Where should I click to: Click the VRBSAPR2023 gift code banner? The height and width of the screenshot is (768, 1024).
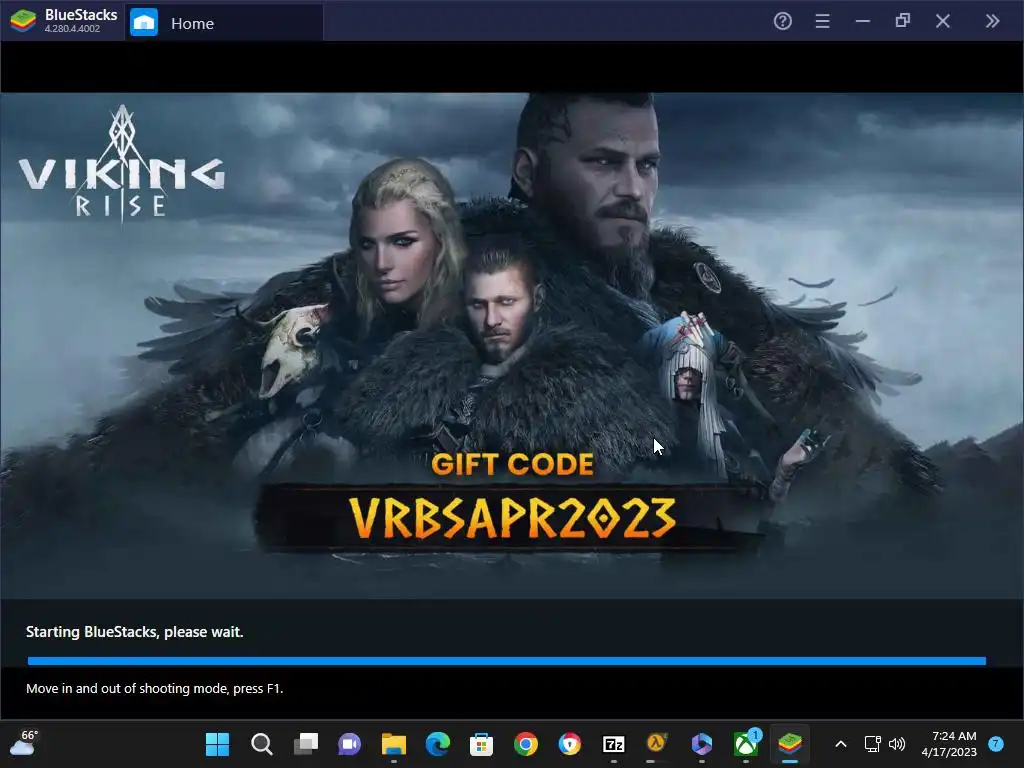tap(512, 519)
